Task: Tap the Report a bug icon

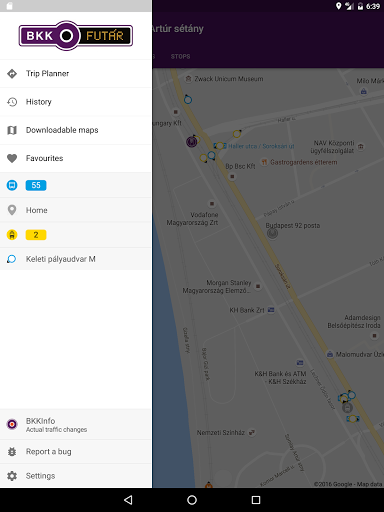Action: [12, 452]
